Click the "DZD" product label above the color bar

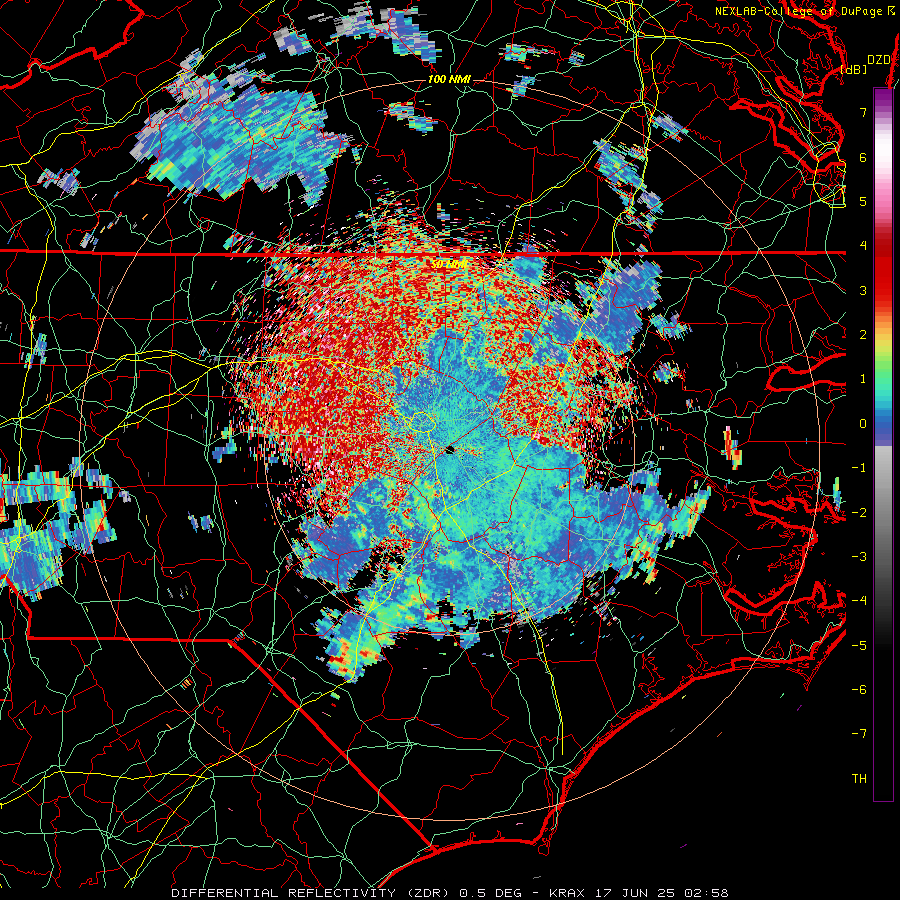click(878, 60)
